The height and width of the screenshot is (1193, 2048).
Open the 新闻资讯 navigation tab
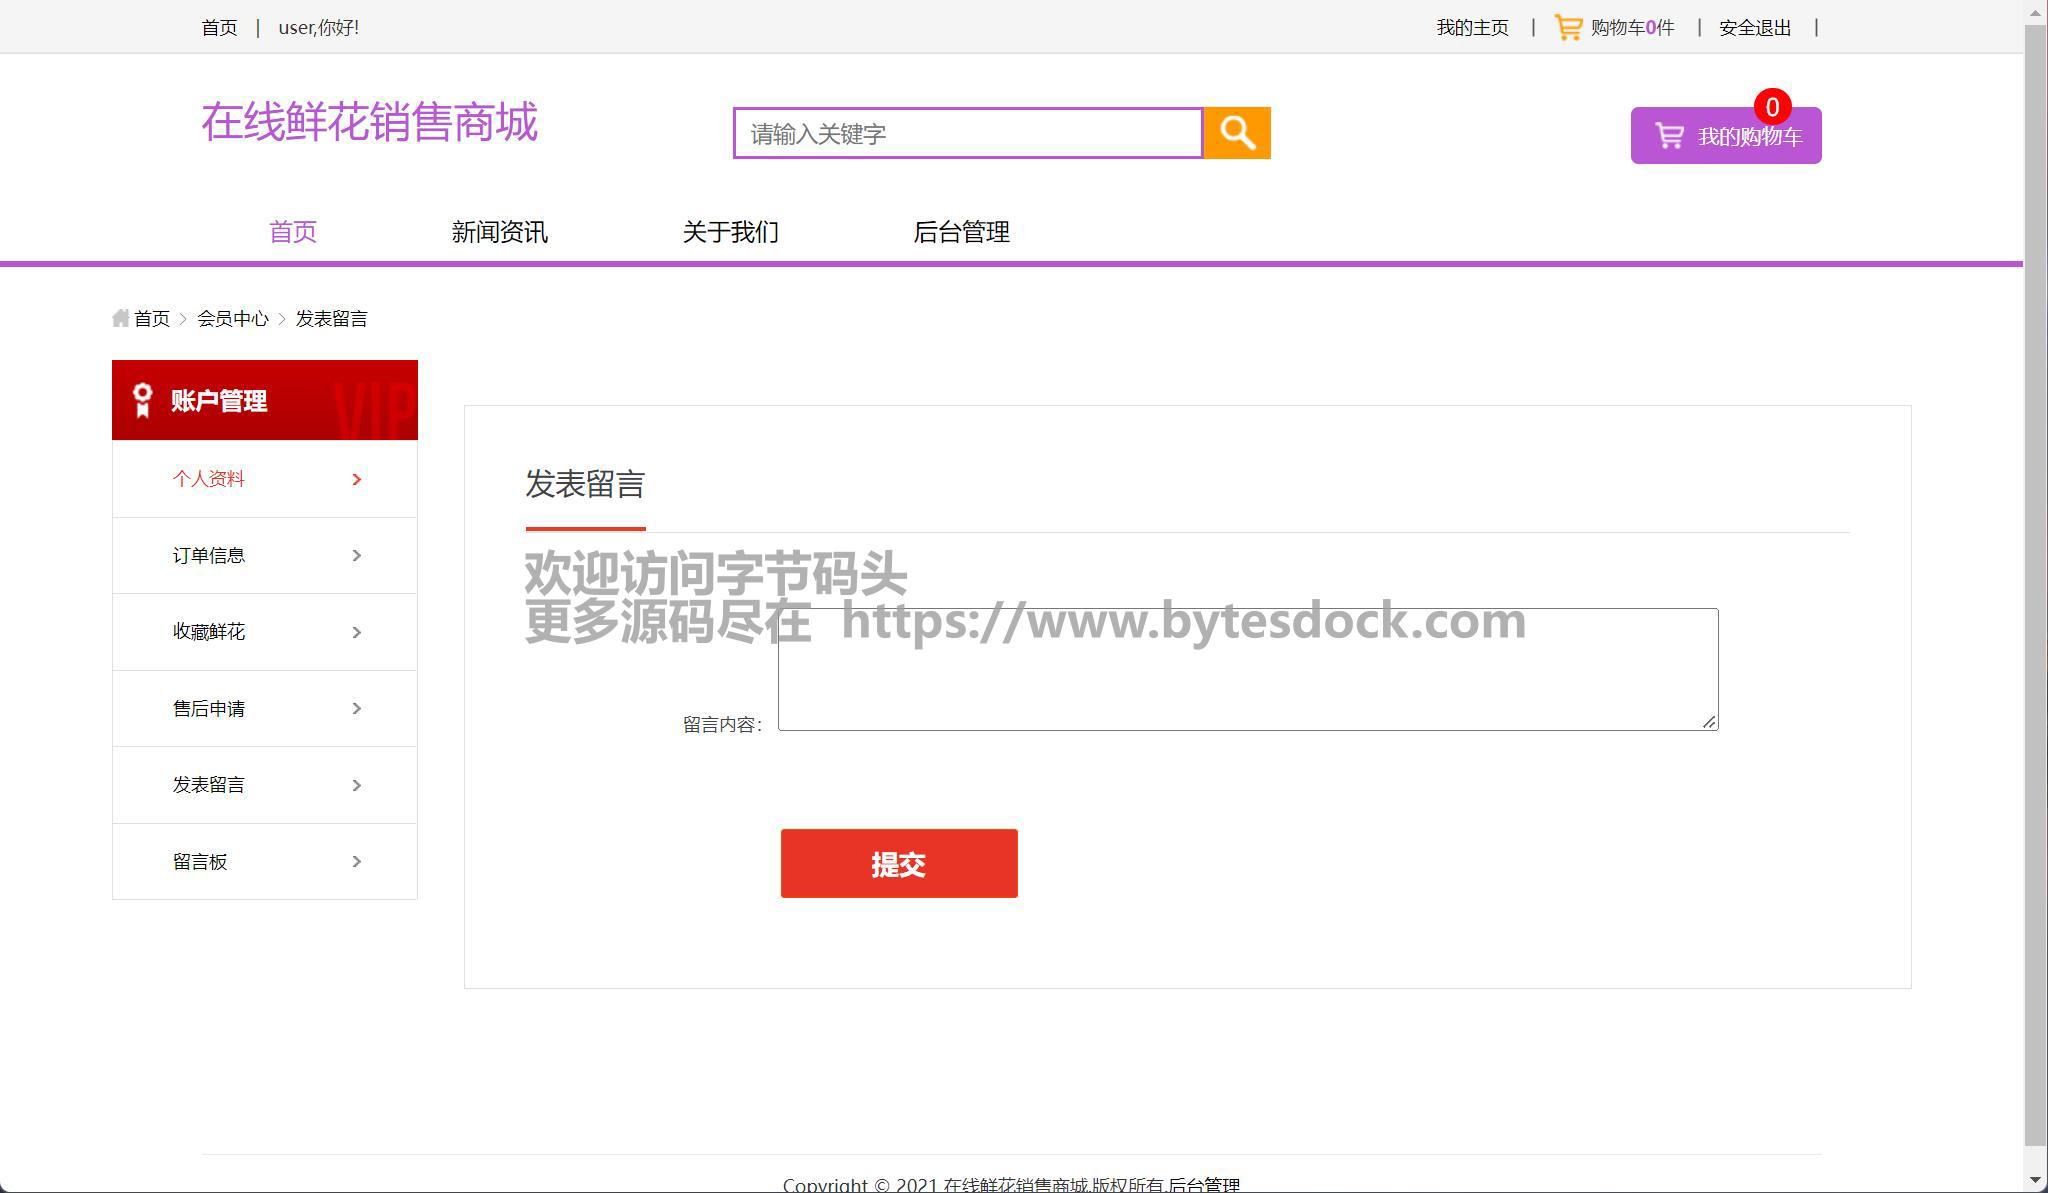[x=499, y=232]
